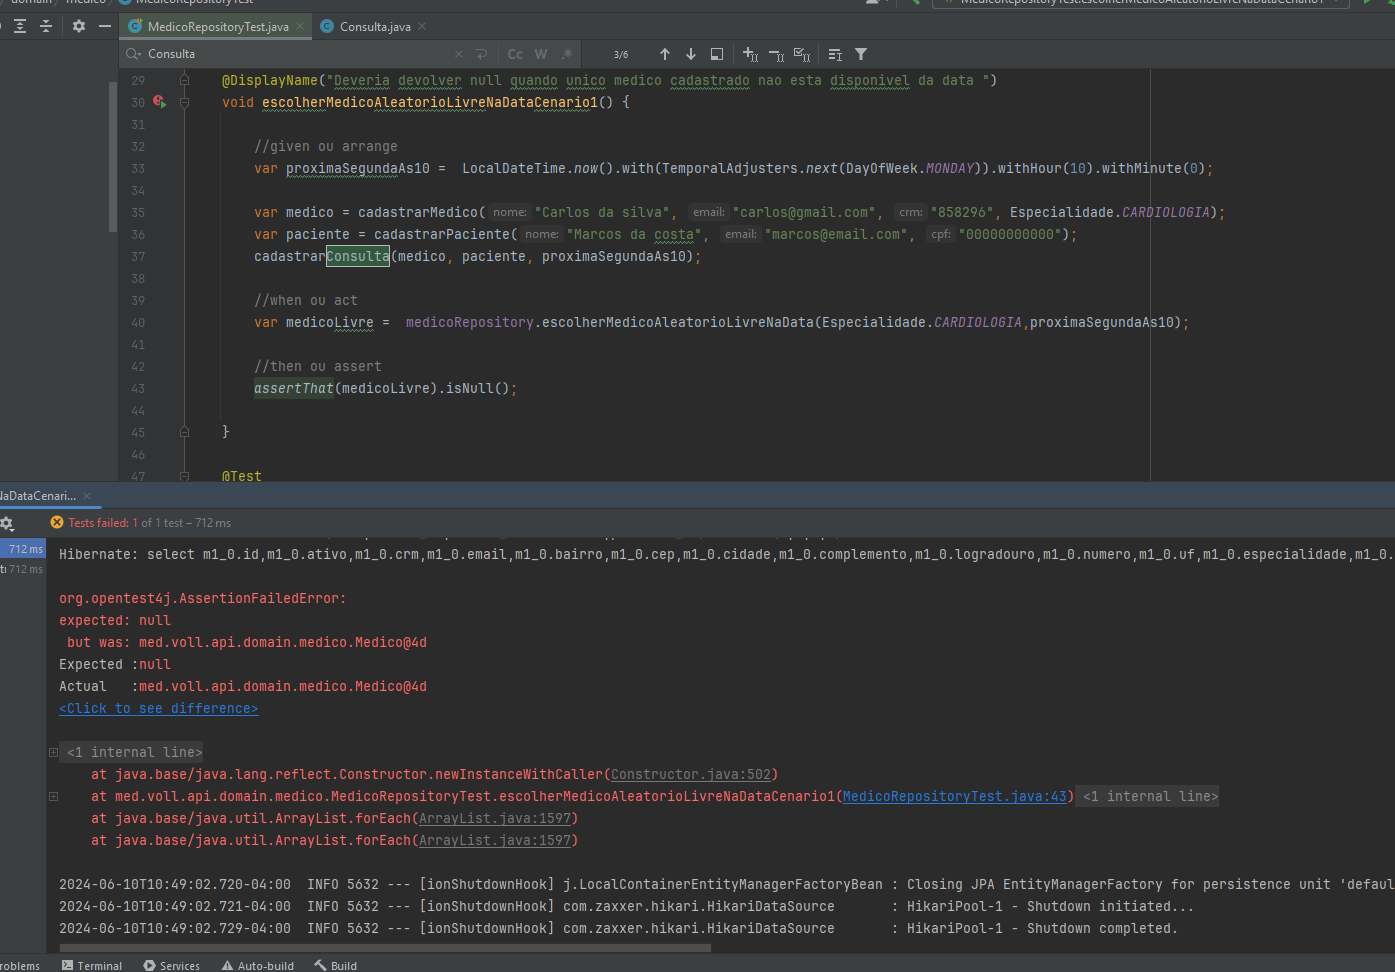The image size is (1395, 972).
Task: Select all search occurrences
Action: click(802, 54)
